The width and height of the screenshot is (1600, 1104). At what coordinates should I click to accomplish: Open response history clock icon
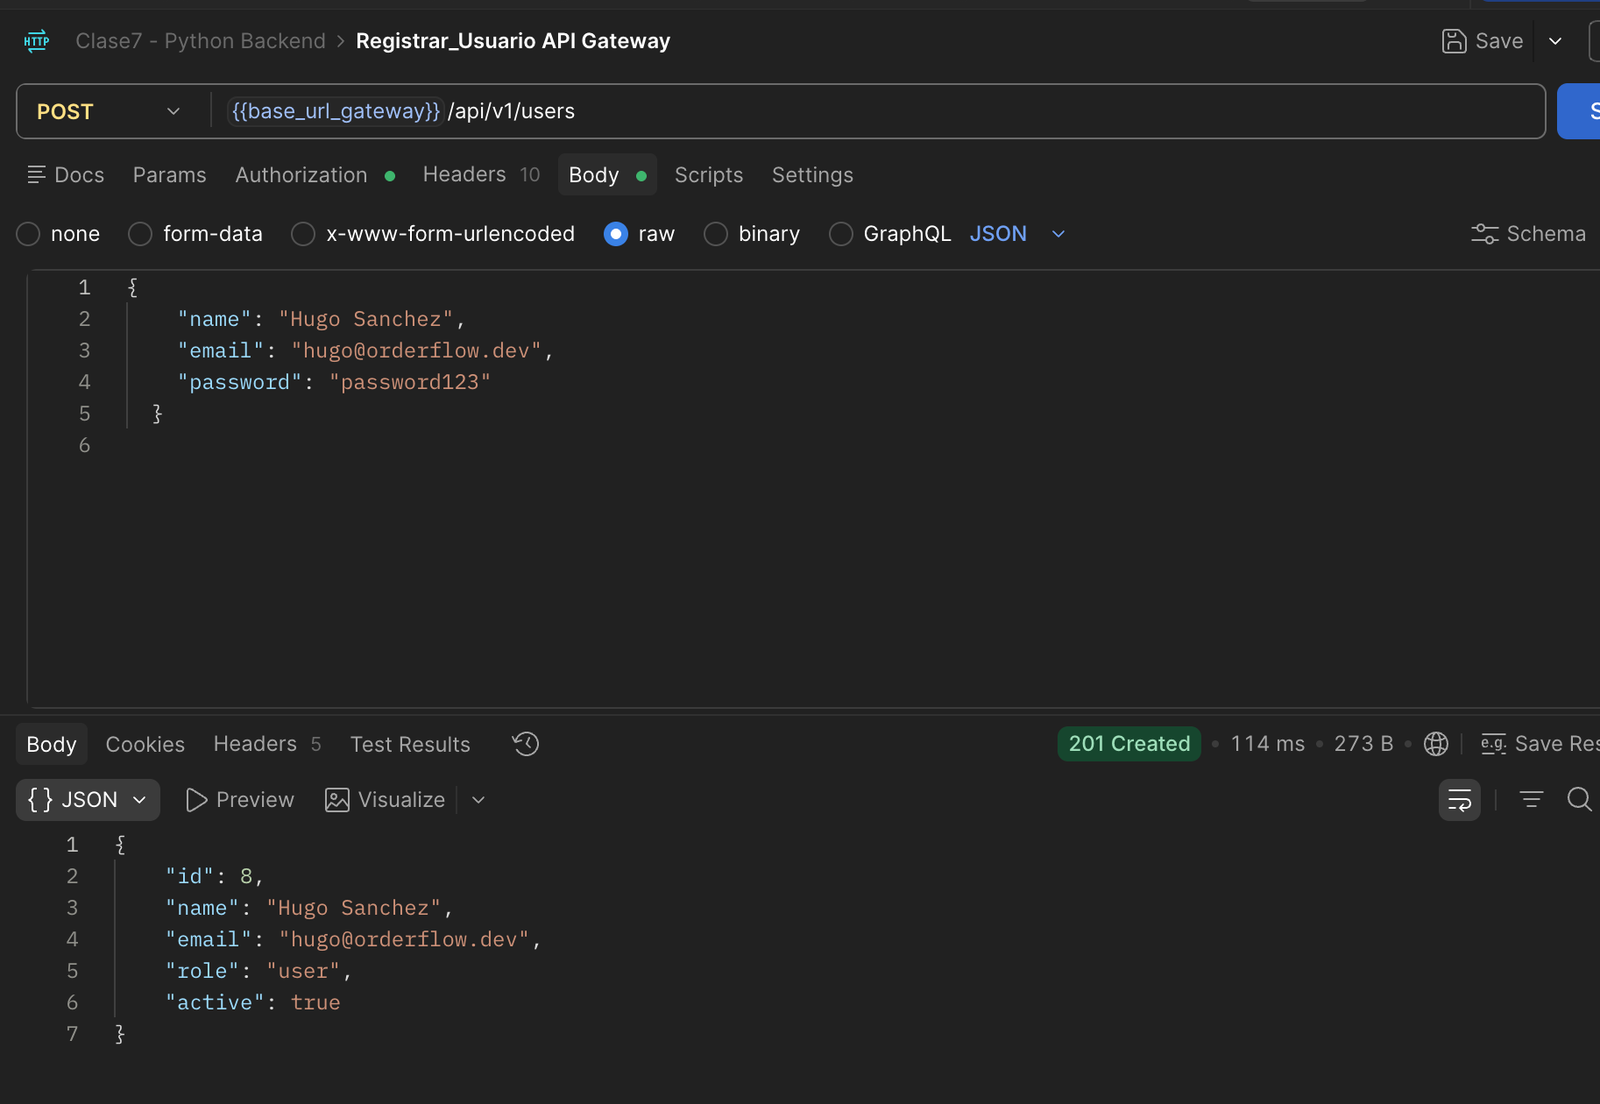click(526, 744)
